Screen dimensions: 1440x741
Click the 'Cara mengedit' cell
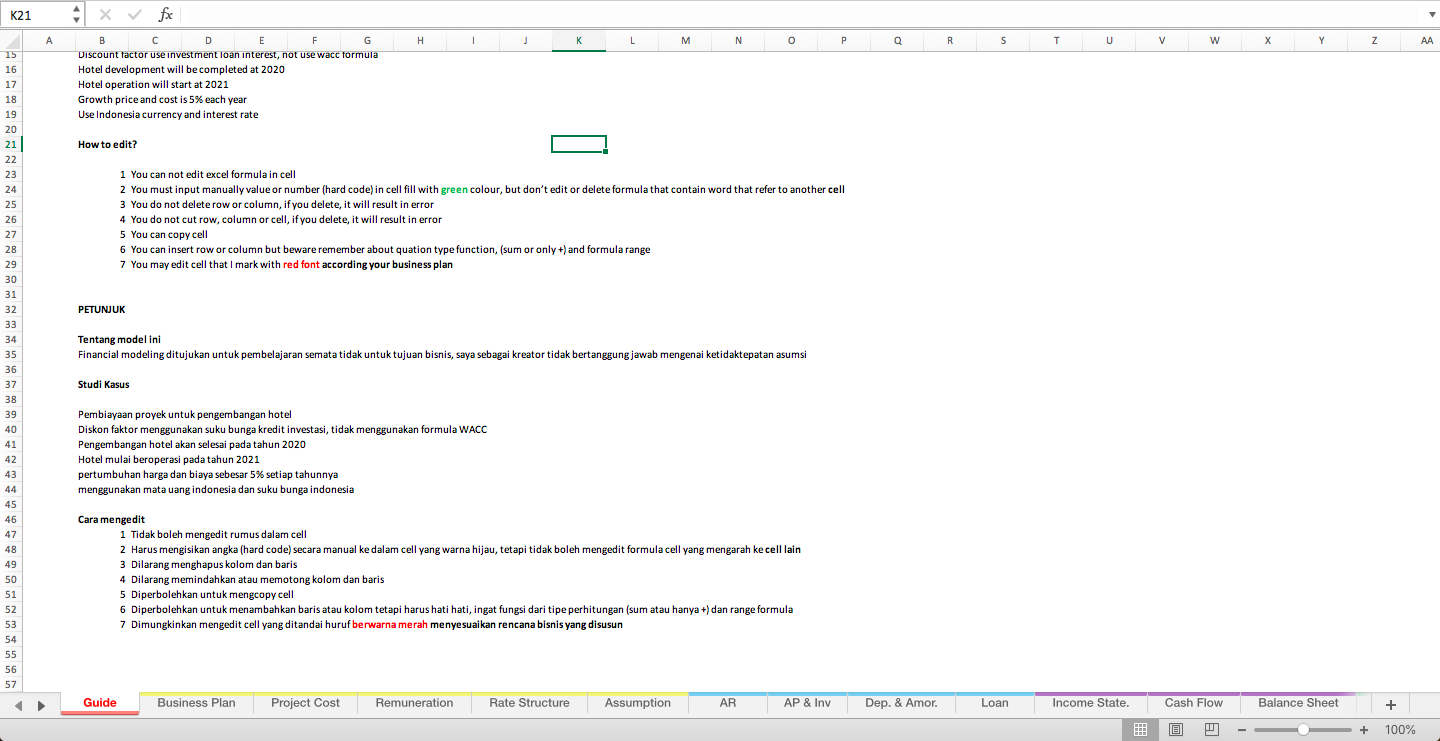tap(111, 519)
